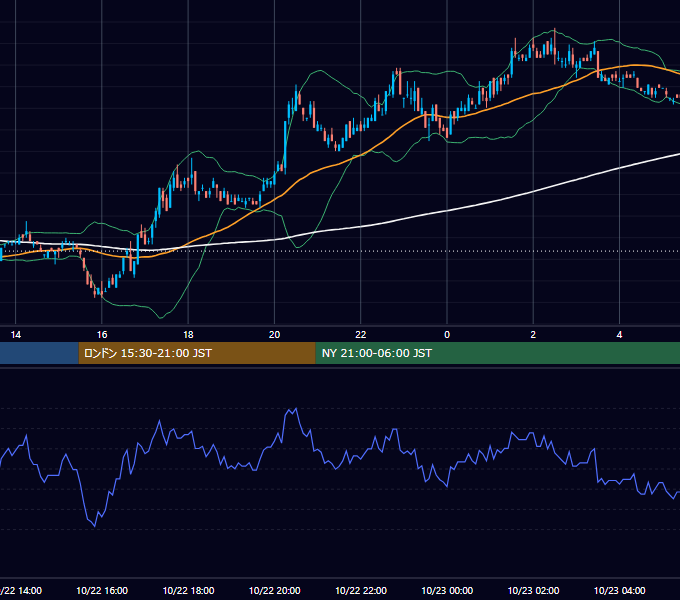Click the 22 hour axis label
680x600 pixels.
361,335
